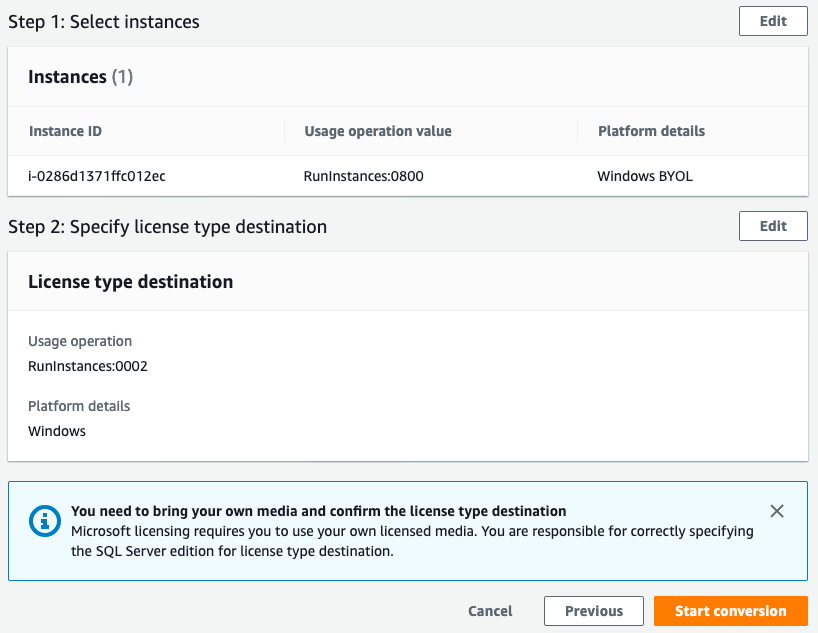Click the License type destination heading
Screen dimensions: 818x633
(x=130, y=282)
